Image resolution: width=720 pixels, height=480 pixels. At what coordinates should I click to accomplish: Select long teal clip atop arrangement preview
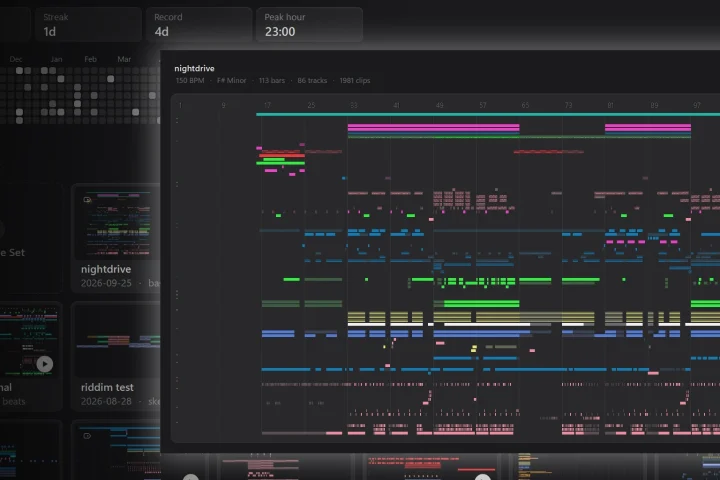pos(488,114)
